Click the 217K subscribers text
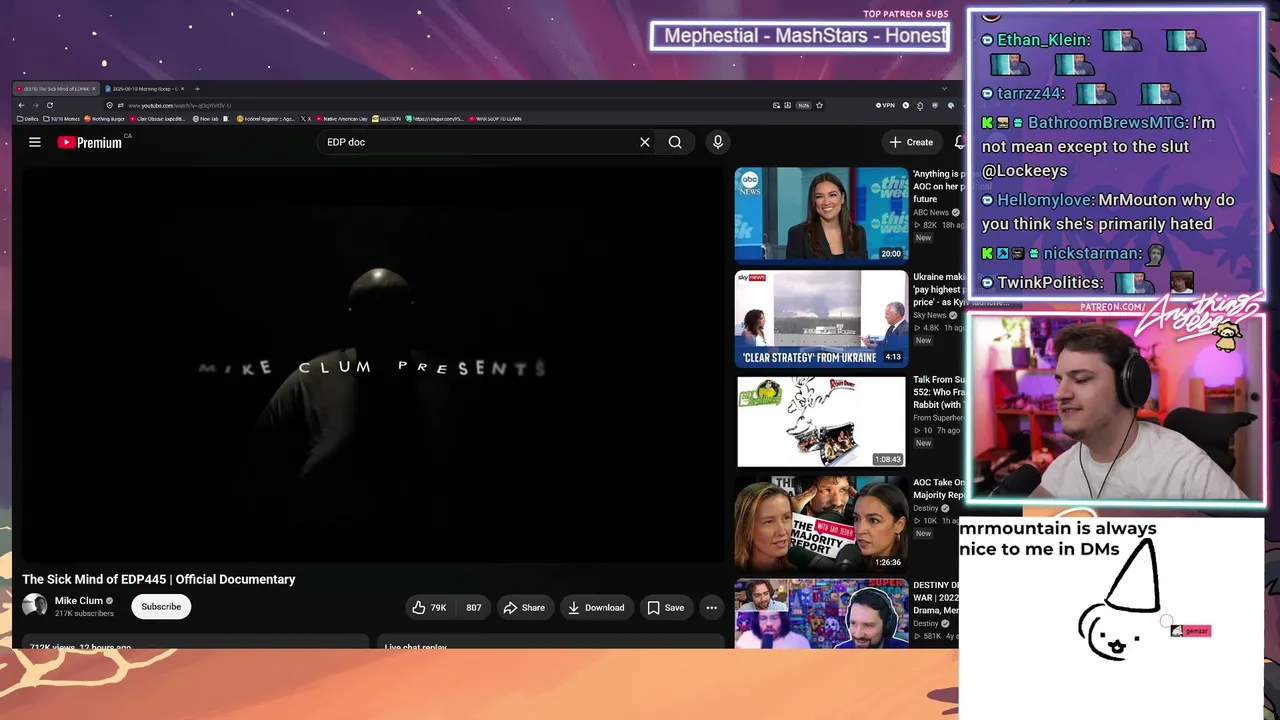1280x720 pixels. (84, 613)
